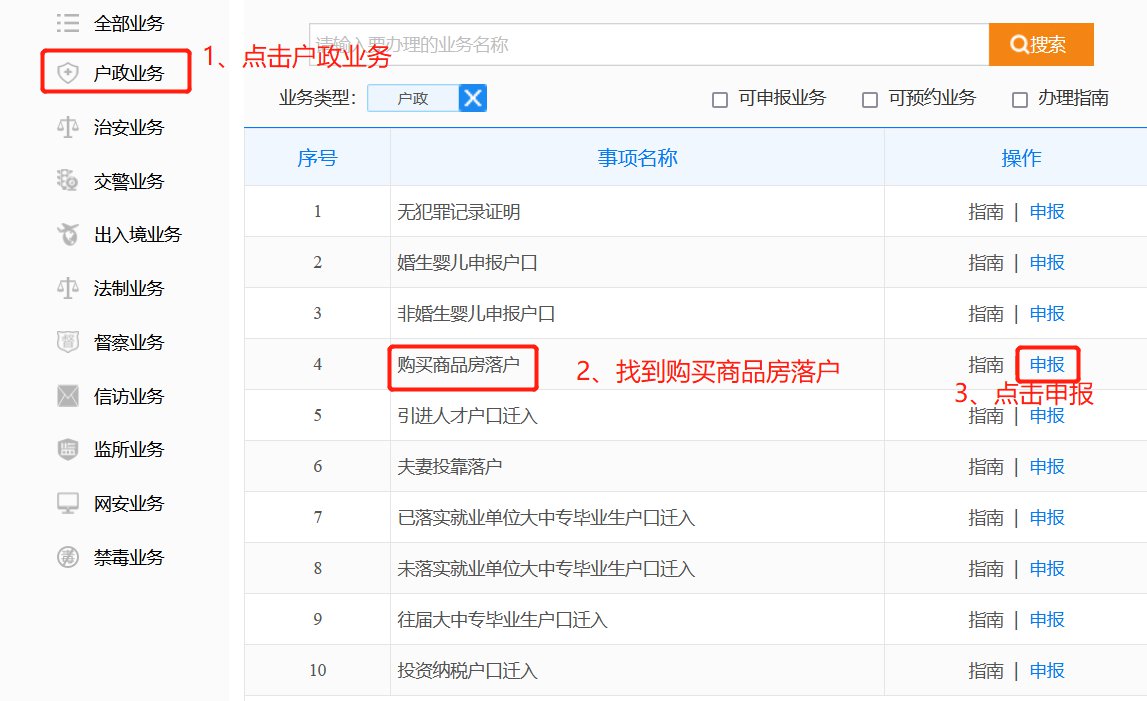Viewport: 1147px width, 701px height.
Task: Select the 治安业务 category
Action: (x=129, y=127)
